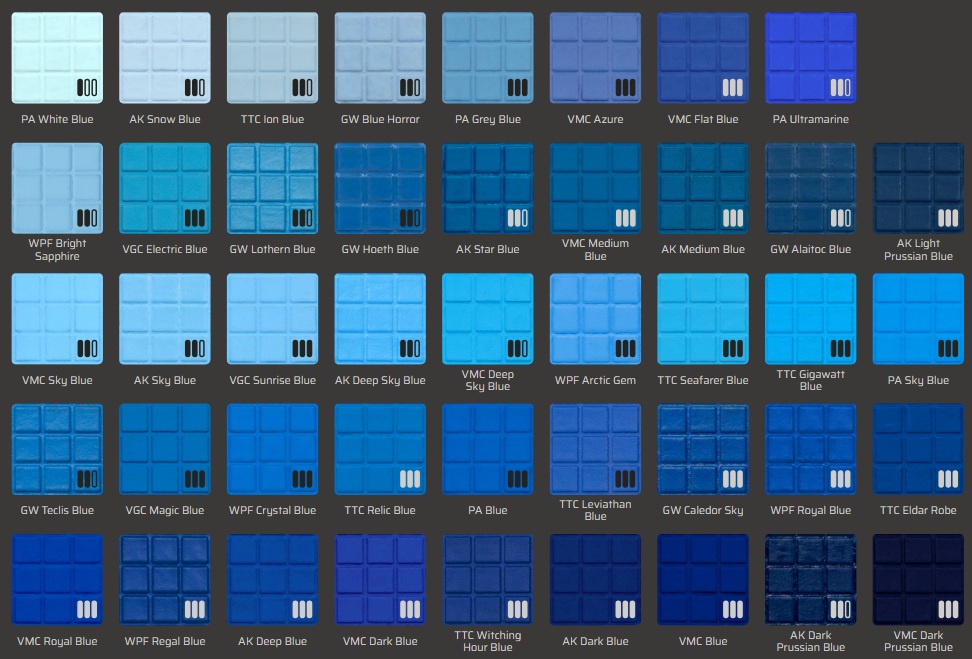This screenshot has width=972, height=659.
Task: Open the VMC Medium Blue tile
Action: [595, 188]
